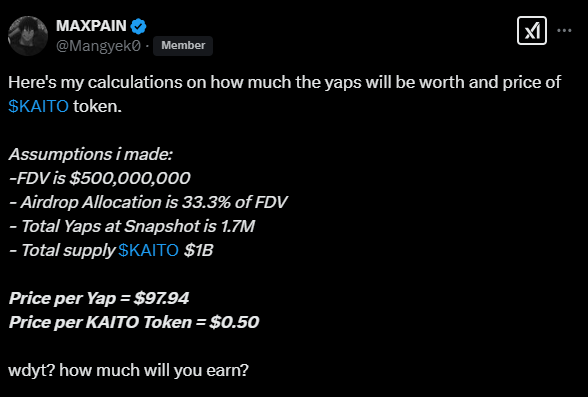
Task: Click the "Total supply" italic text
Action: (x=68, y=250)
